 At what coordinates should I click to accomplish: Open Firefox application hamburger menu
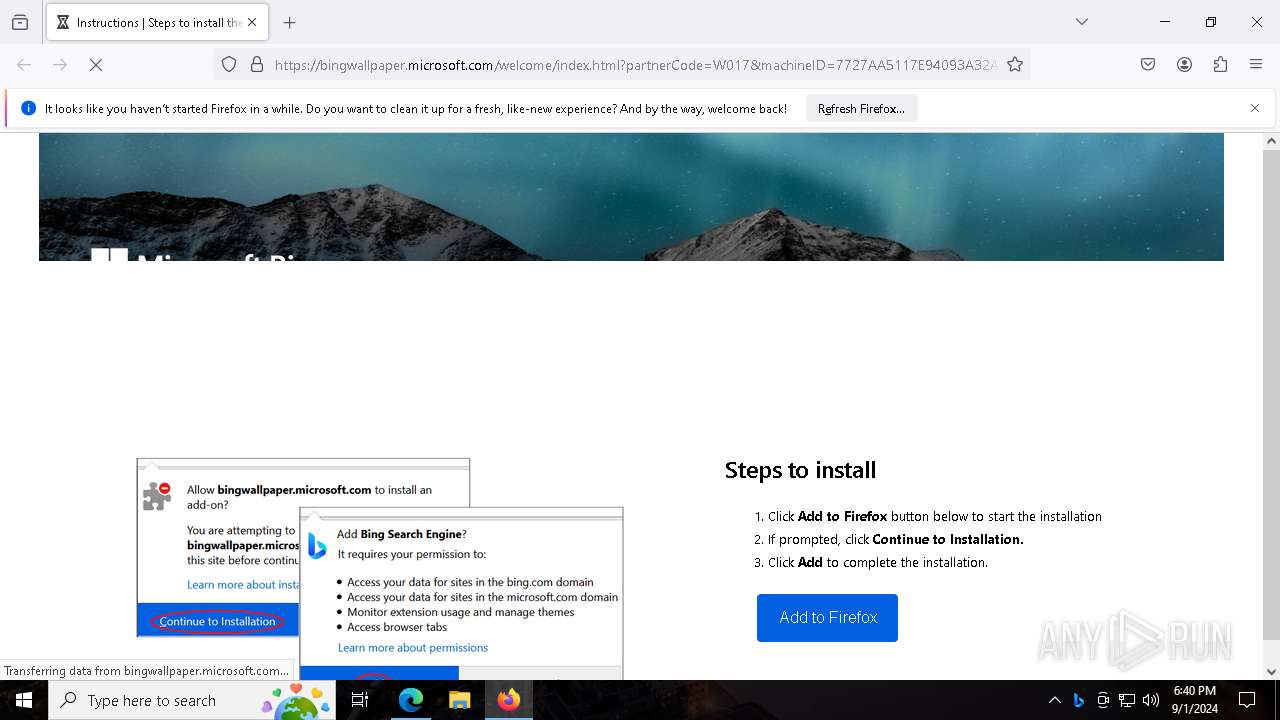1256,64
